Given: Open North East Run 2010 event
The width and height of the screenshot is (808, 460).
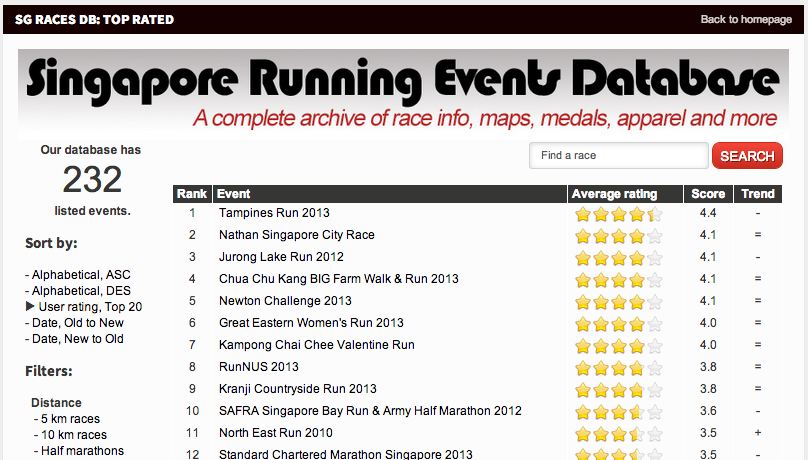Looking at the screenshot, I should (276, 433).
